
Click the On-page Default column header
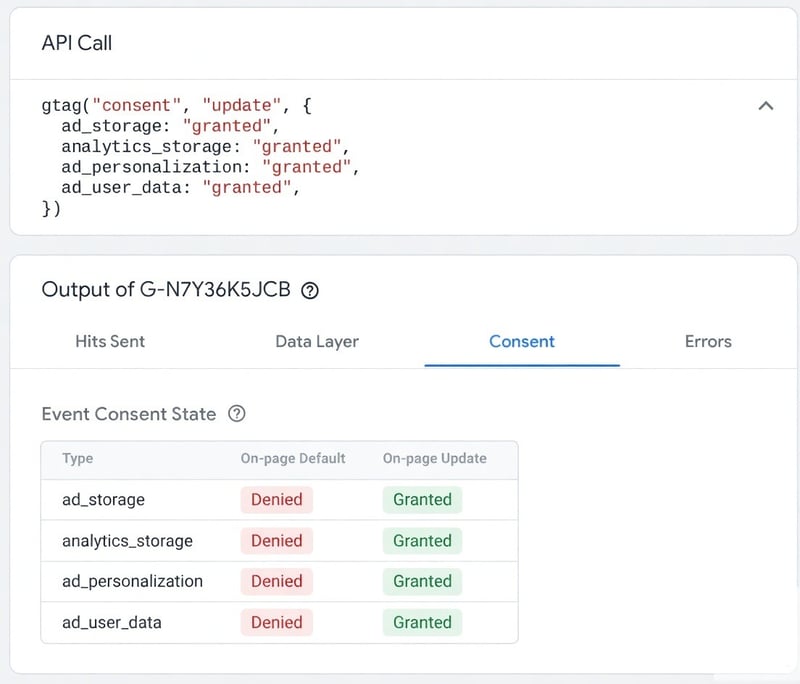pyautogui.click(x=293, y=458)
